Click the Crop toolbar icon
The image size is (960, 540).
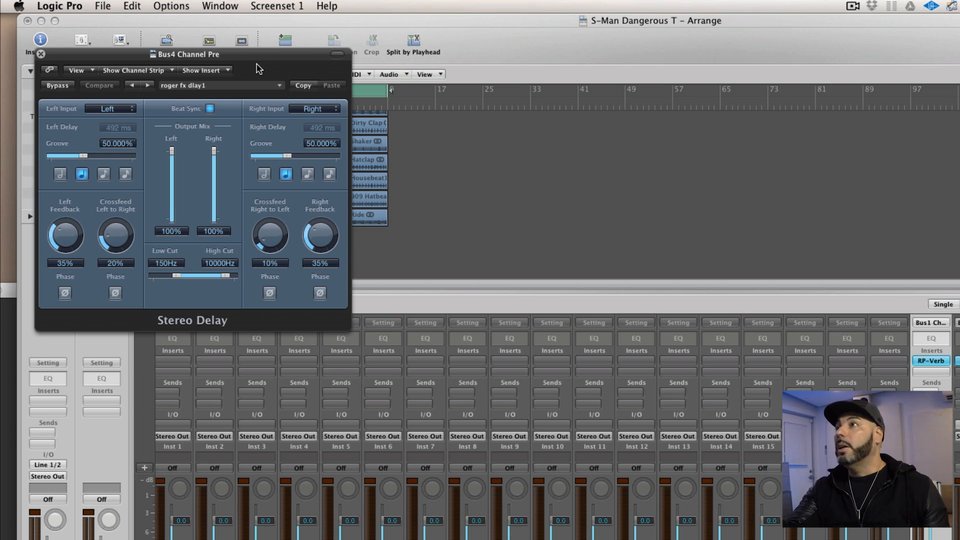click(372, 40)
